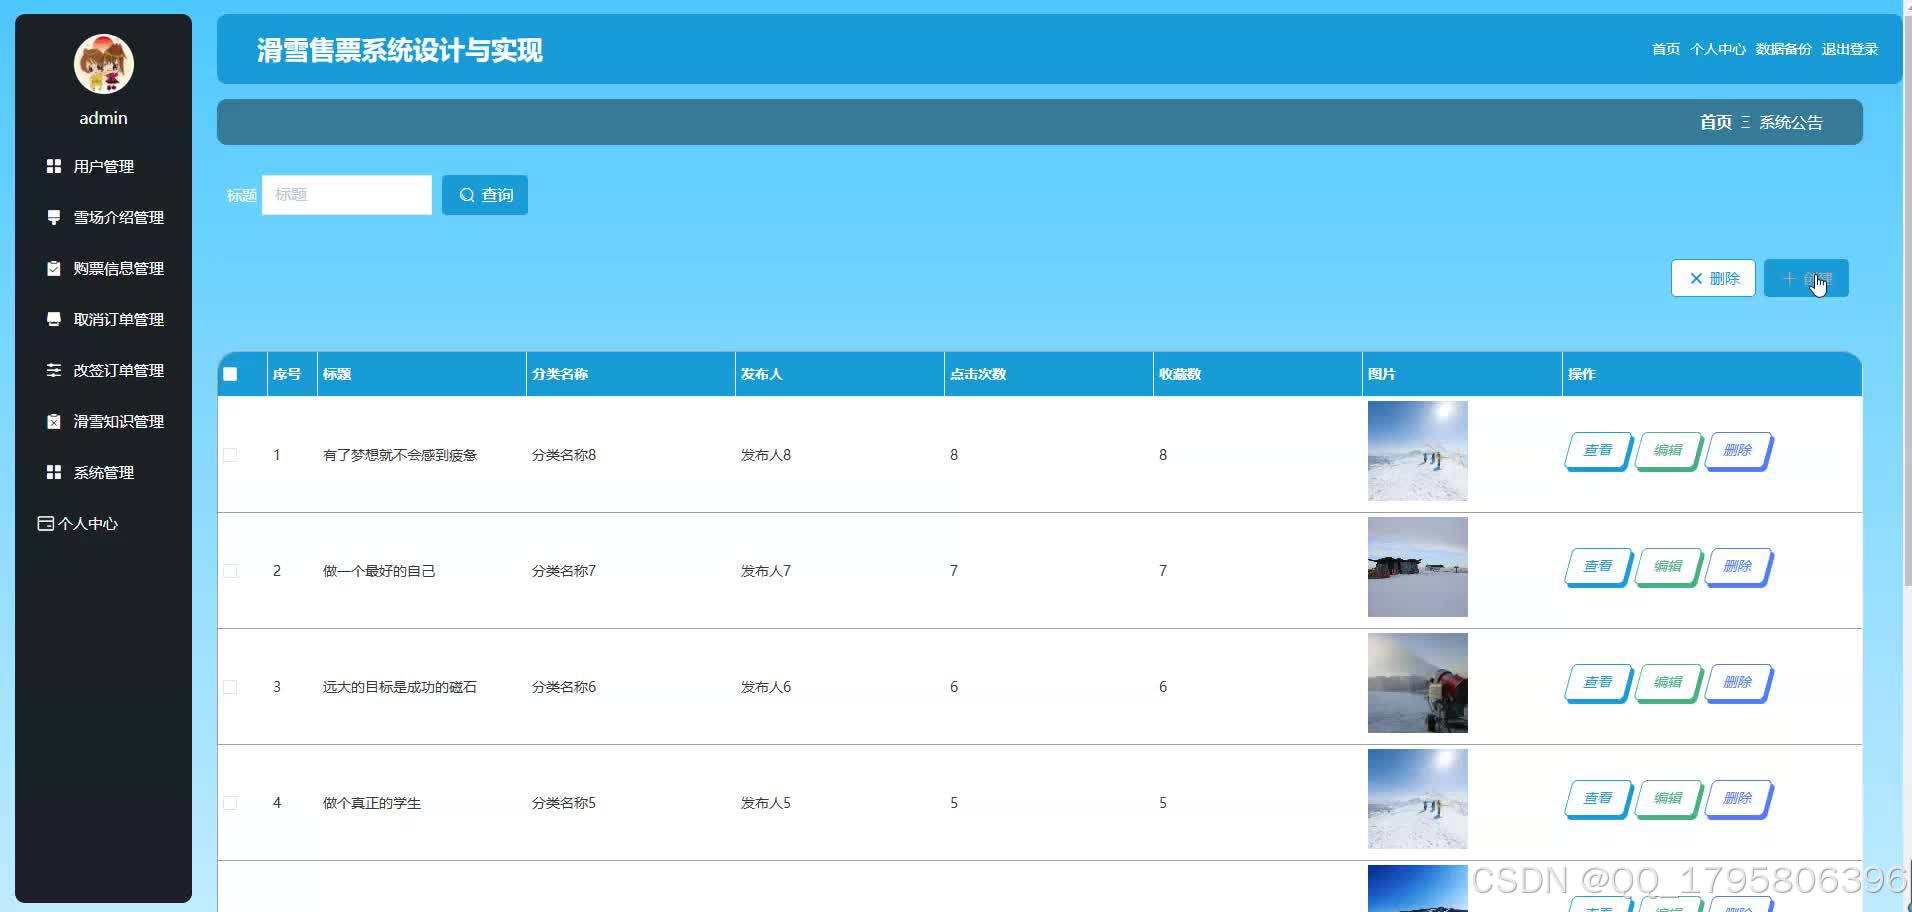
Task: Click the page vertical scrollbar
Action: pos(1906,300)
